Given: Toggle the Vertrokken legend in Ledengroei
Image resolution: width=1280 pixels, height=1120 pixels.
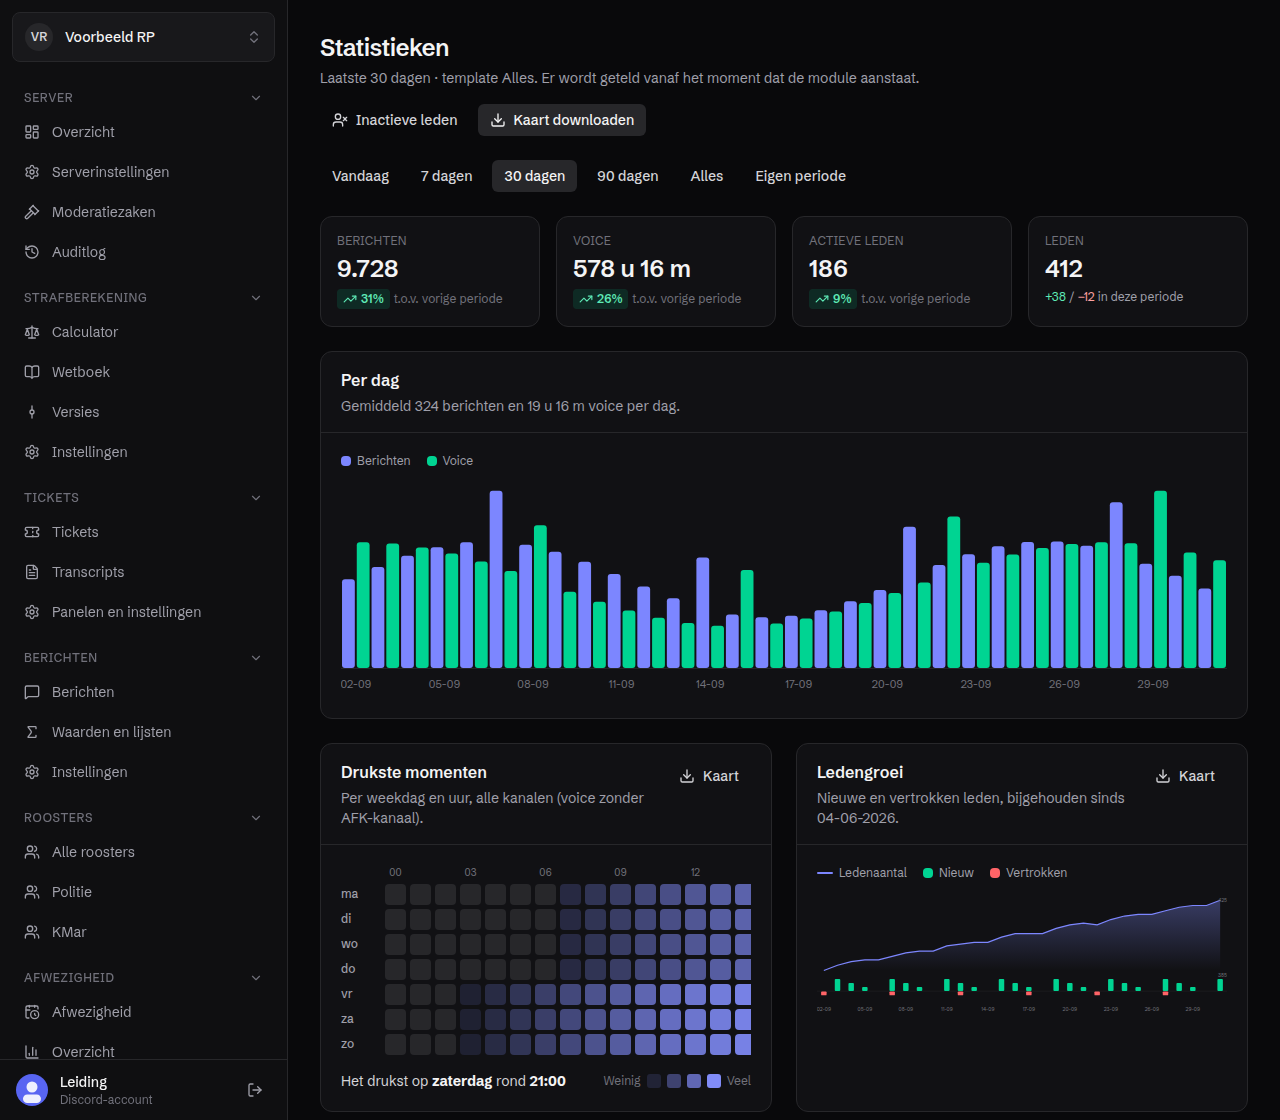Looking at the screenshot, I should 1029,873.
